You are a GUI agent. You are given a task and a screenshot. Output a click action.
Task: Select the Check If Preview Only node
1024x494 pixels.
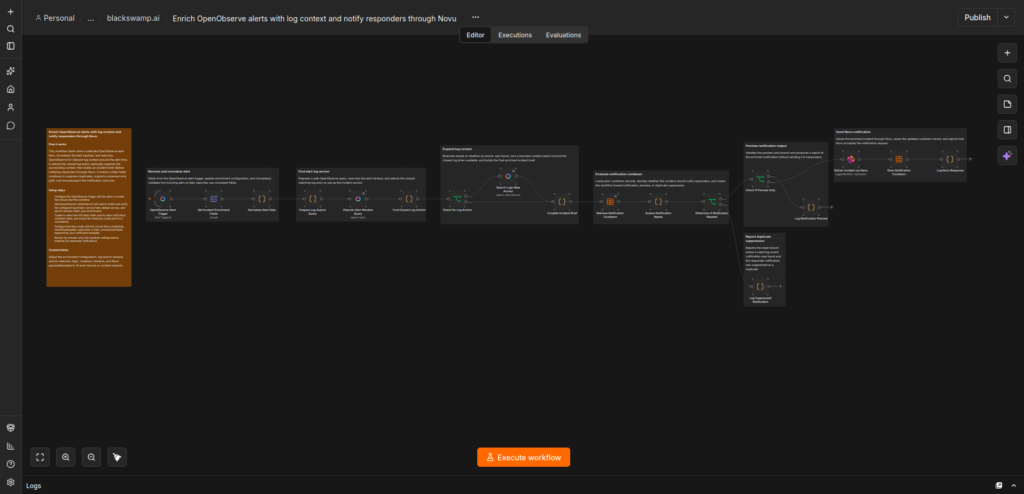point(760,179)
